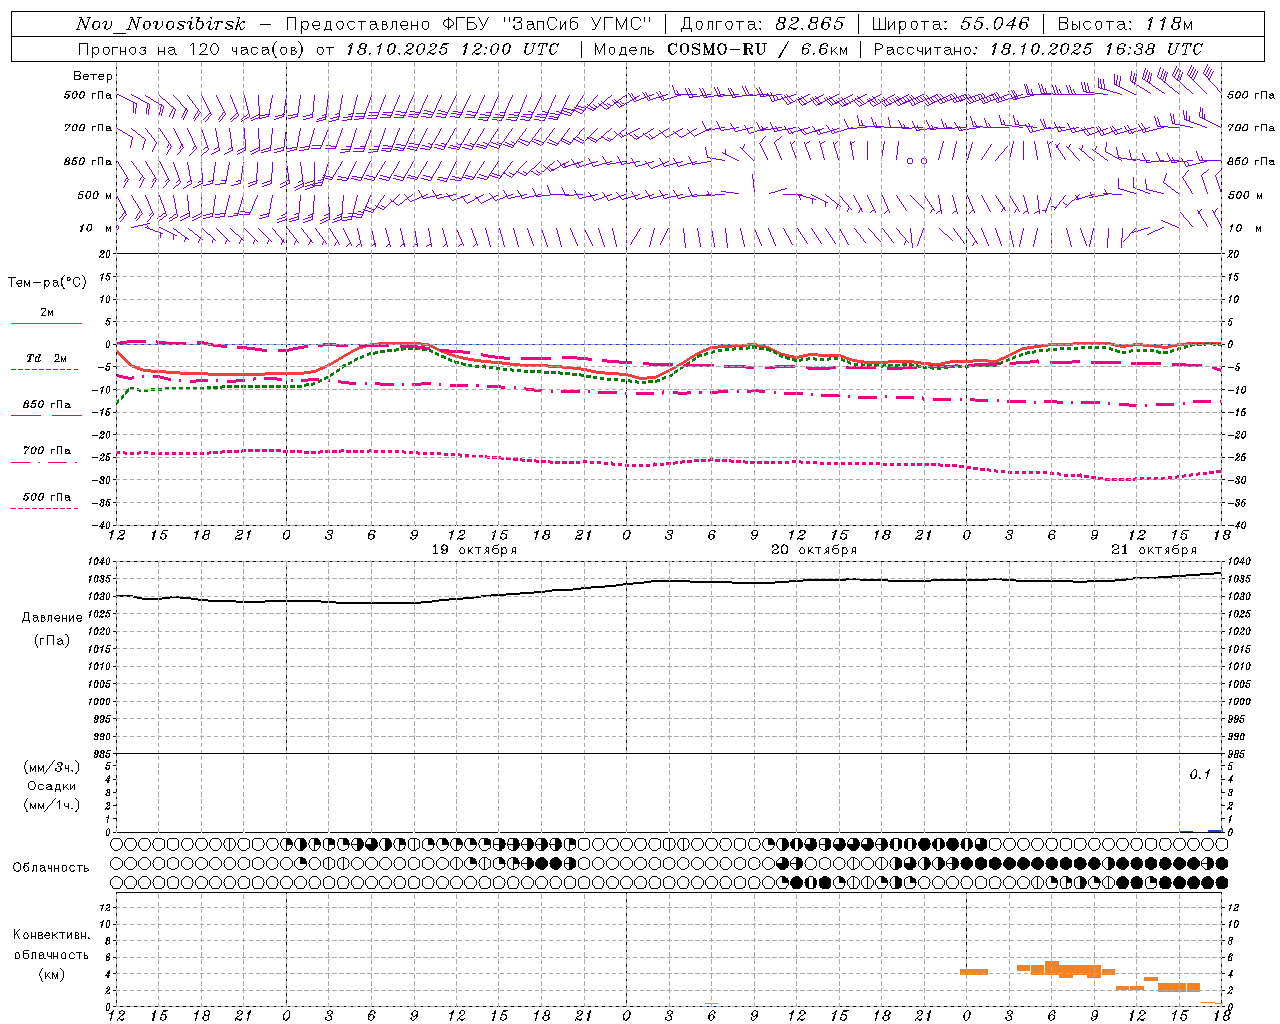The height and width of the screenshot is (1024, 1280).
Task: Click the Ветер wind panel label
Action: 93,76
